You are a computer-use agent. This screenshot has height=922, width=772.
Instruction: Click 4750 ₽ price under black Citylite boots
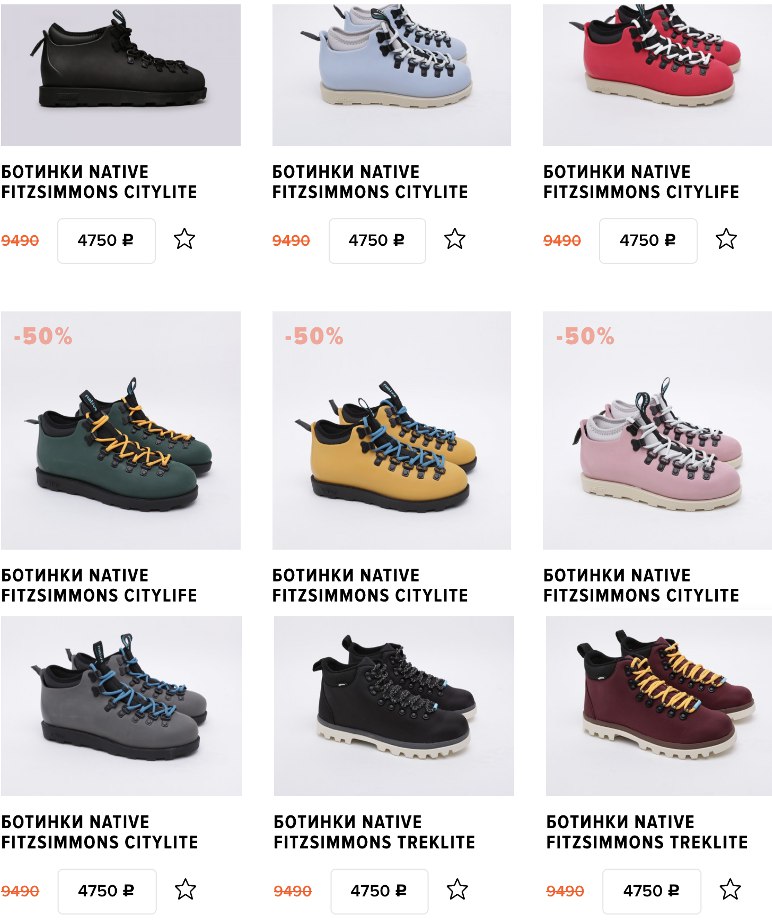coord(106,240)
